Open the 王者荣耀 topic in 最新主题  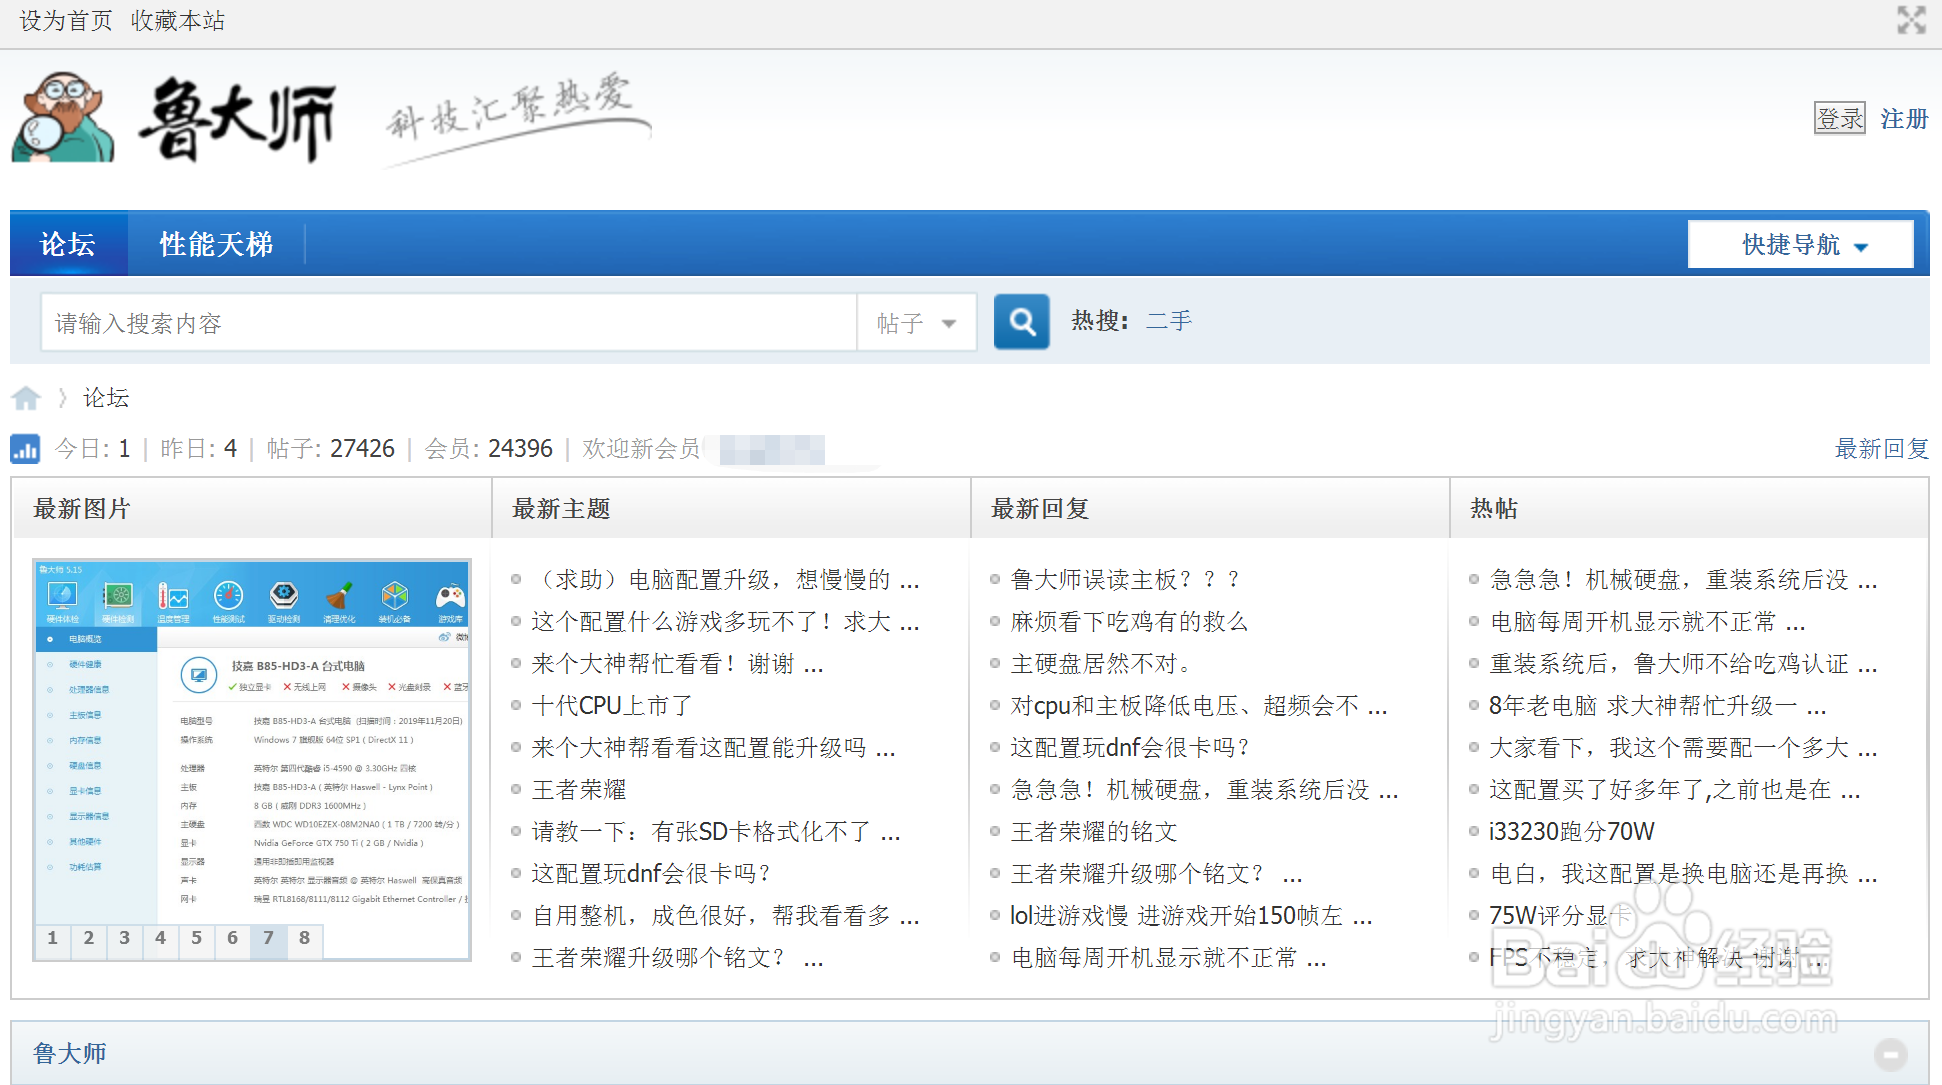coord(579,790)
